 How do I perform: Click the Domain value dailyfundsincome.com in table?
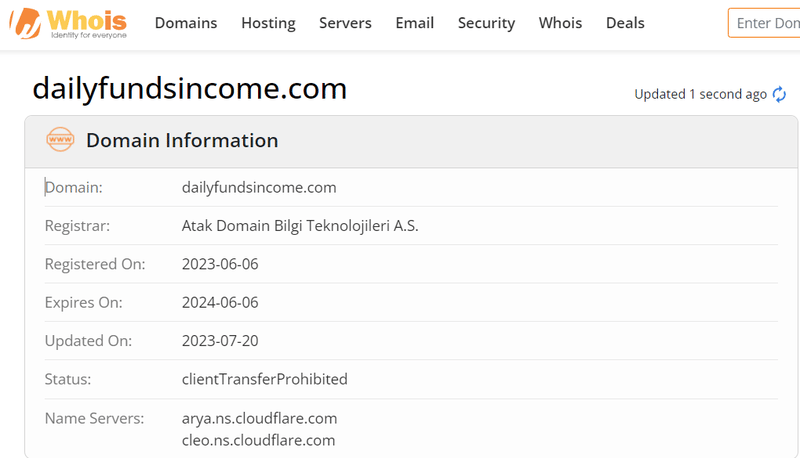click(259, 187)
